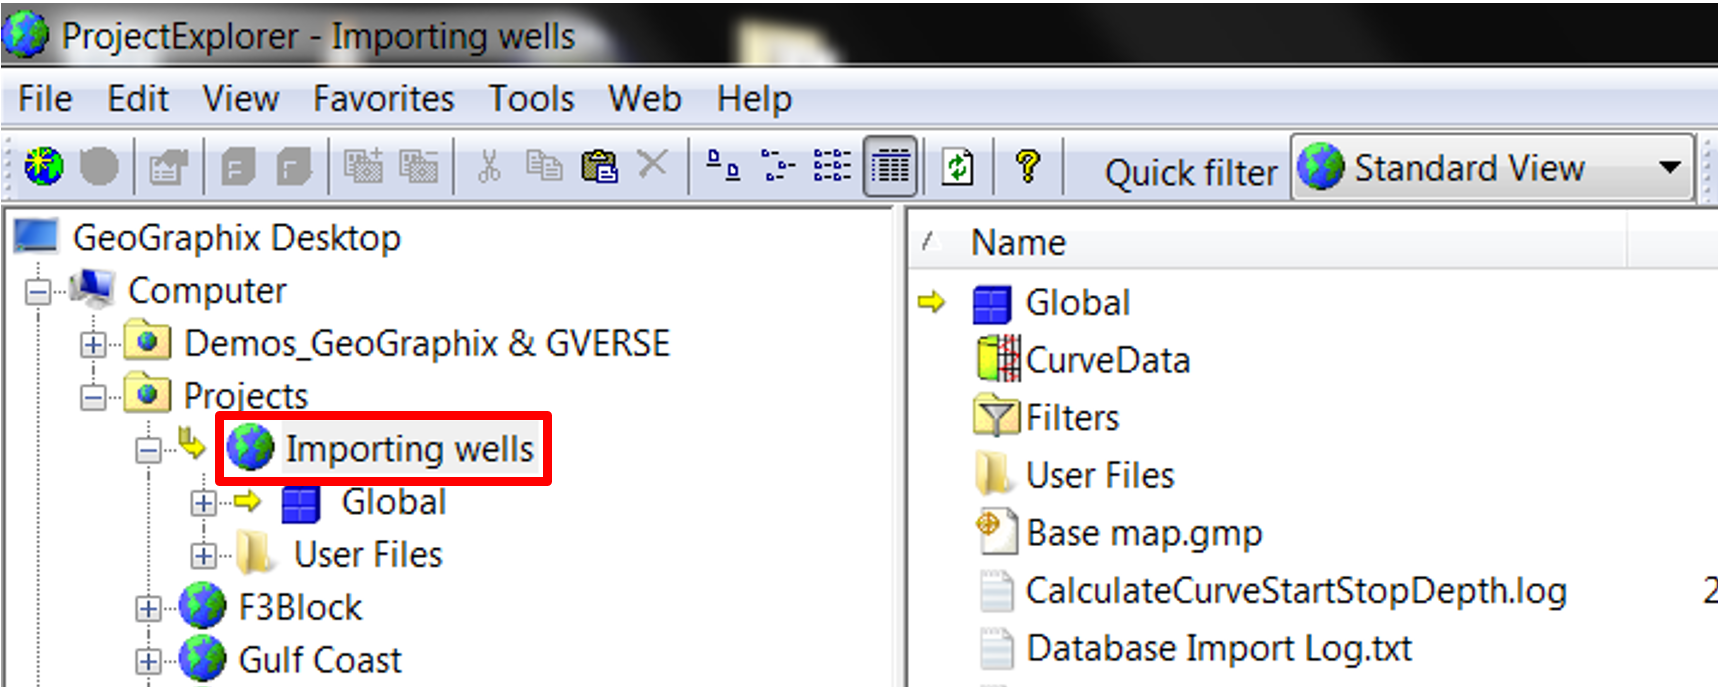Click the New Project globe icon in toolbar
Image resolution: width=1722 pixels, height=688 pixels.
click(44, 166)
